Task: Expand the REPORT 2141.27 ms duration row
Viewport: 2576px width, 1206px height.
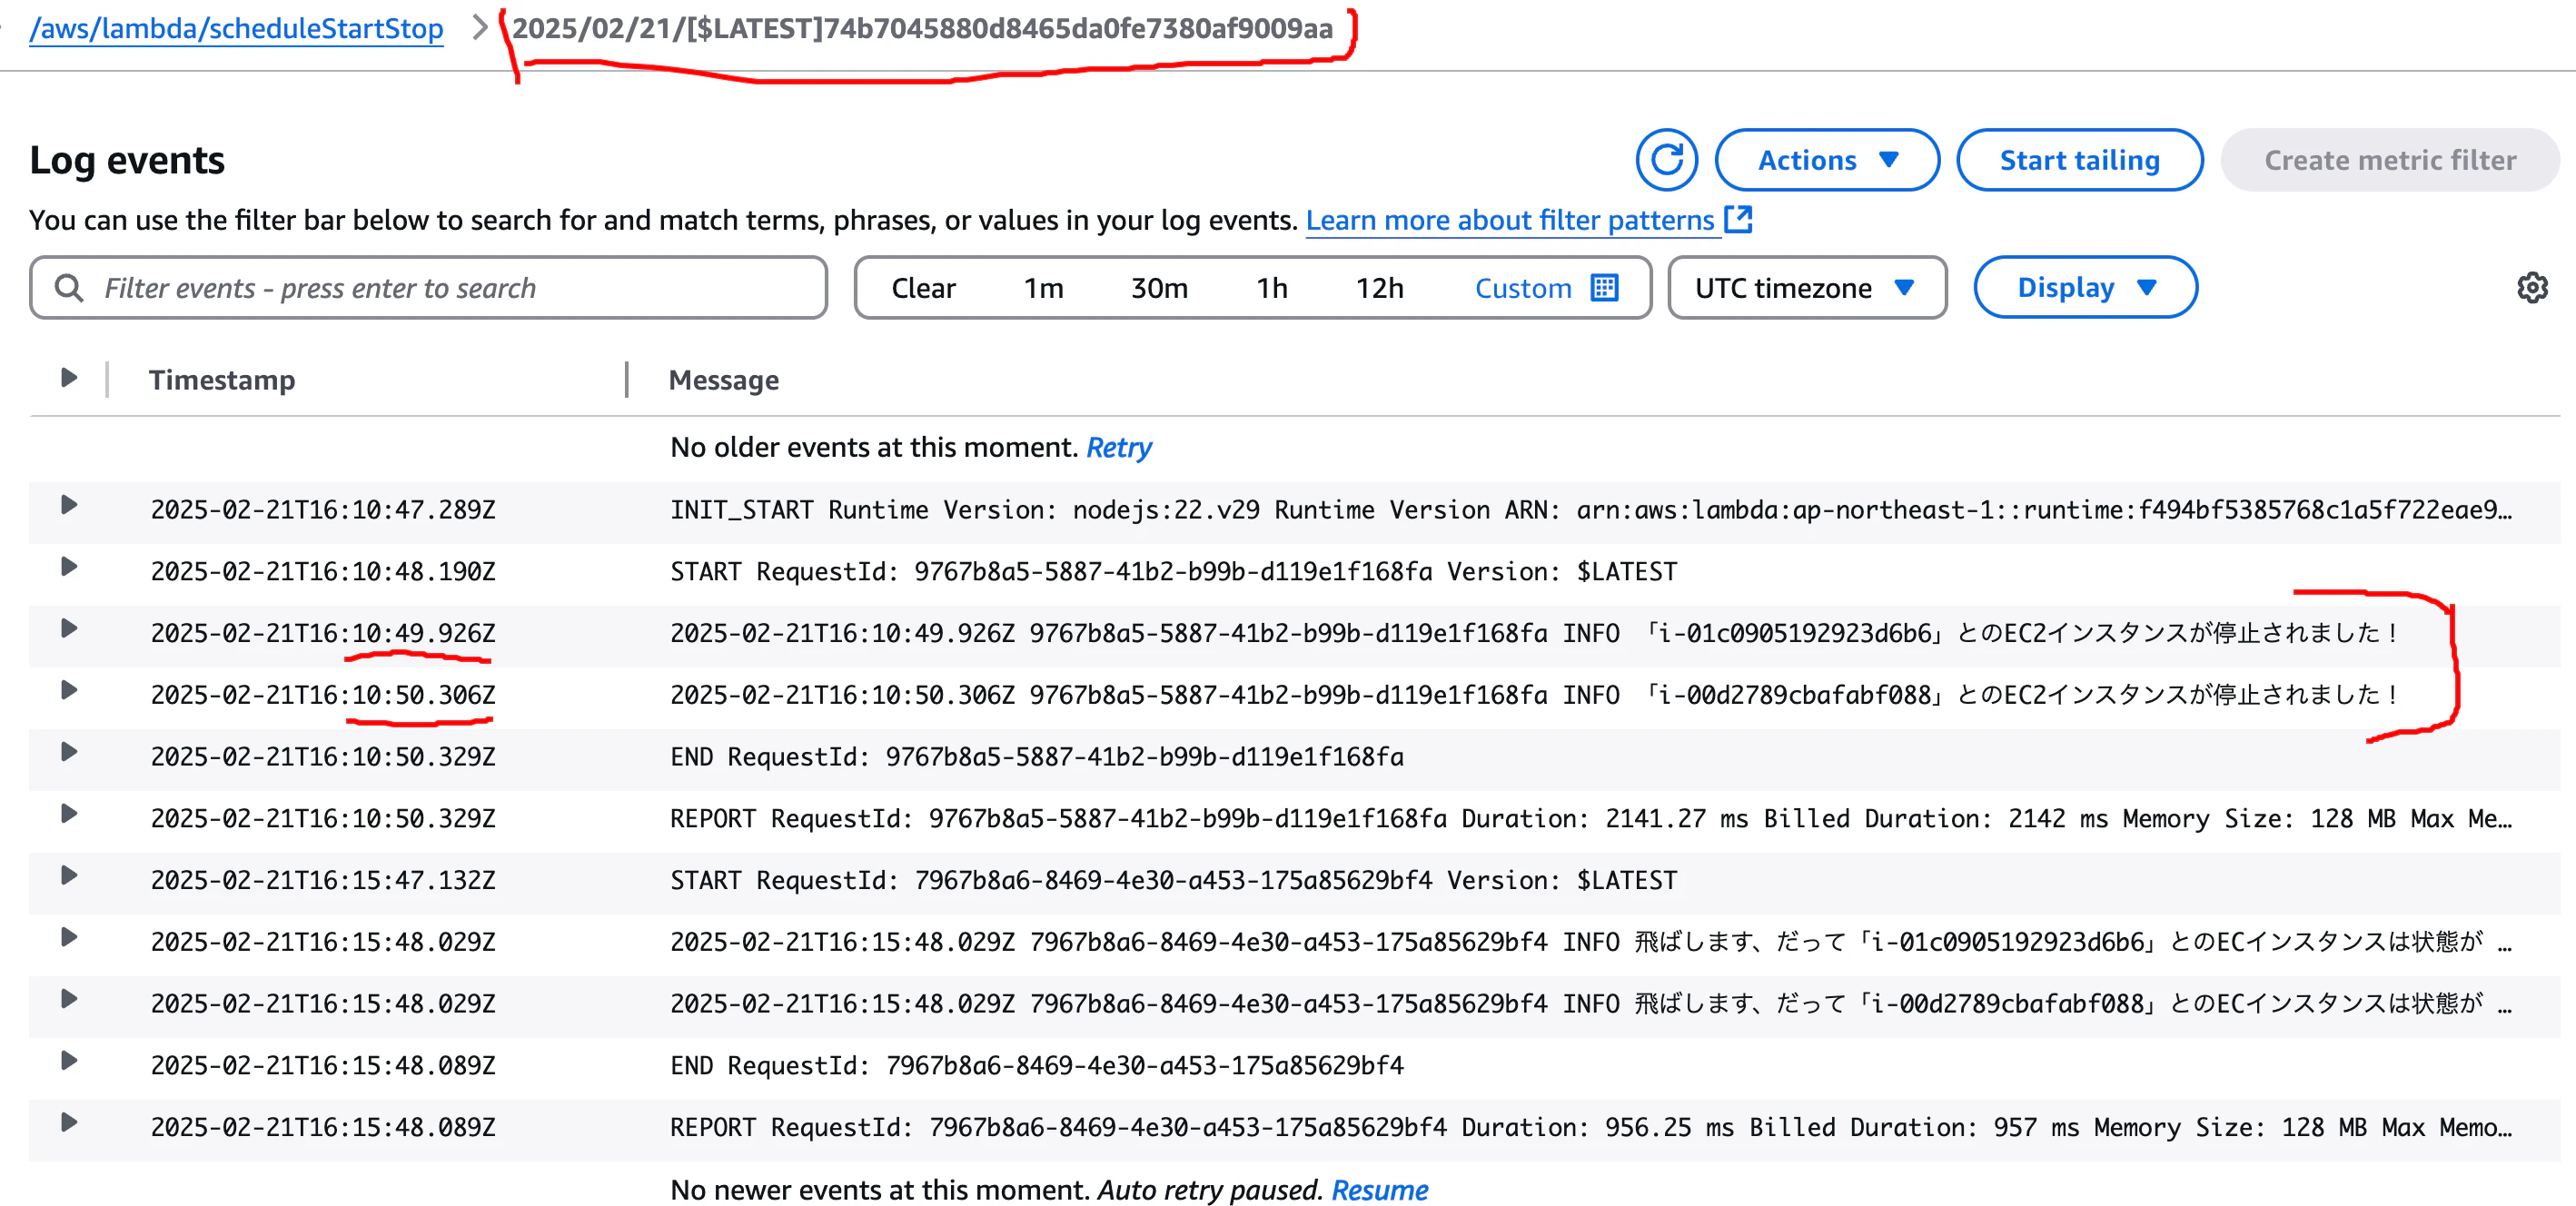Action: click(69, 814)
